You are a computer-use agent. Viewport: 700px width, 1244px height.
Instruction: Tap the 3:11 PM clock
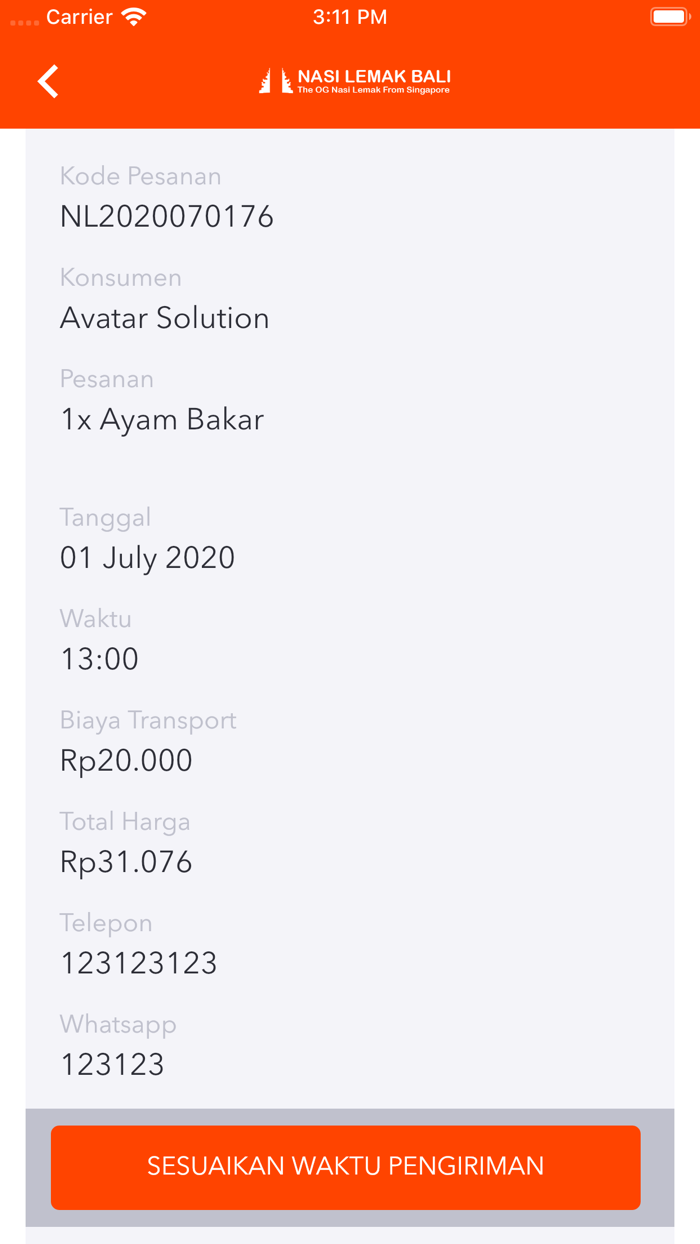(349, 17)
